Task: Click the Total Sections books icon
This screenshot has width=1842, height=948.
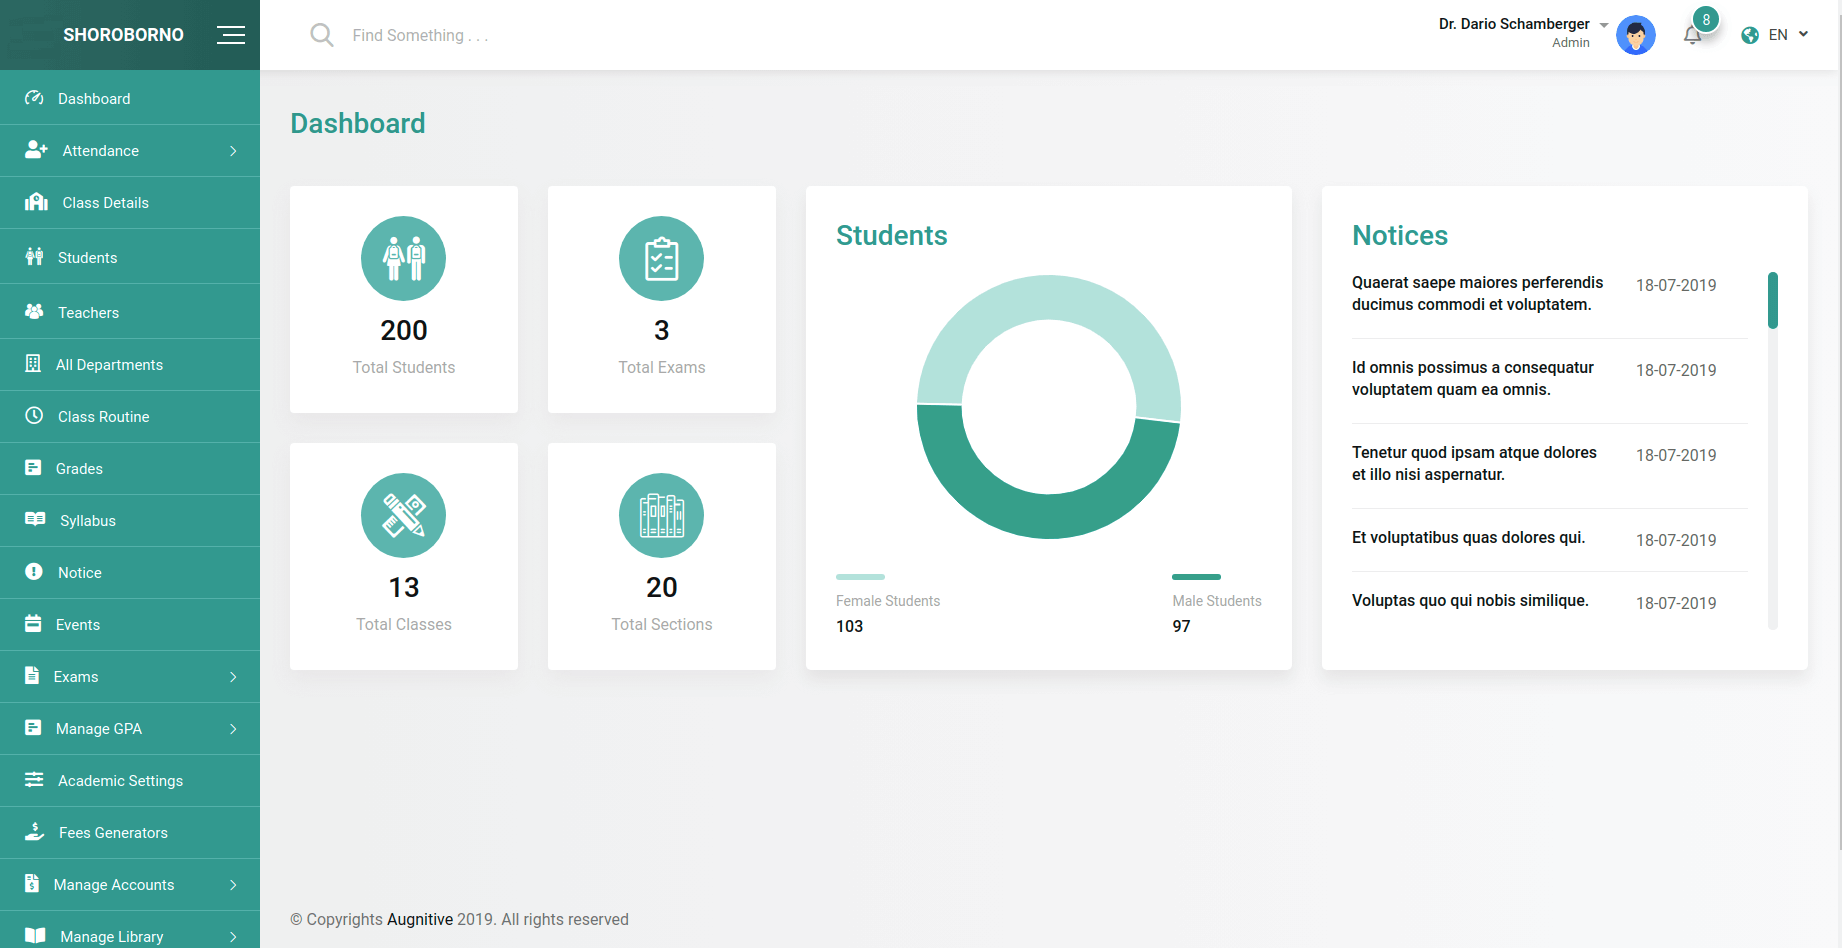Action: click(662, 515)
